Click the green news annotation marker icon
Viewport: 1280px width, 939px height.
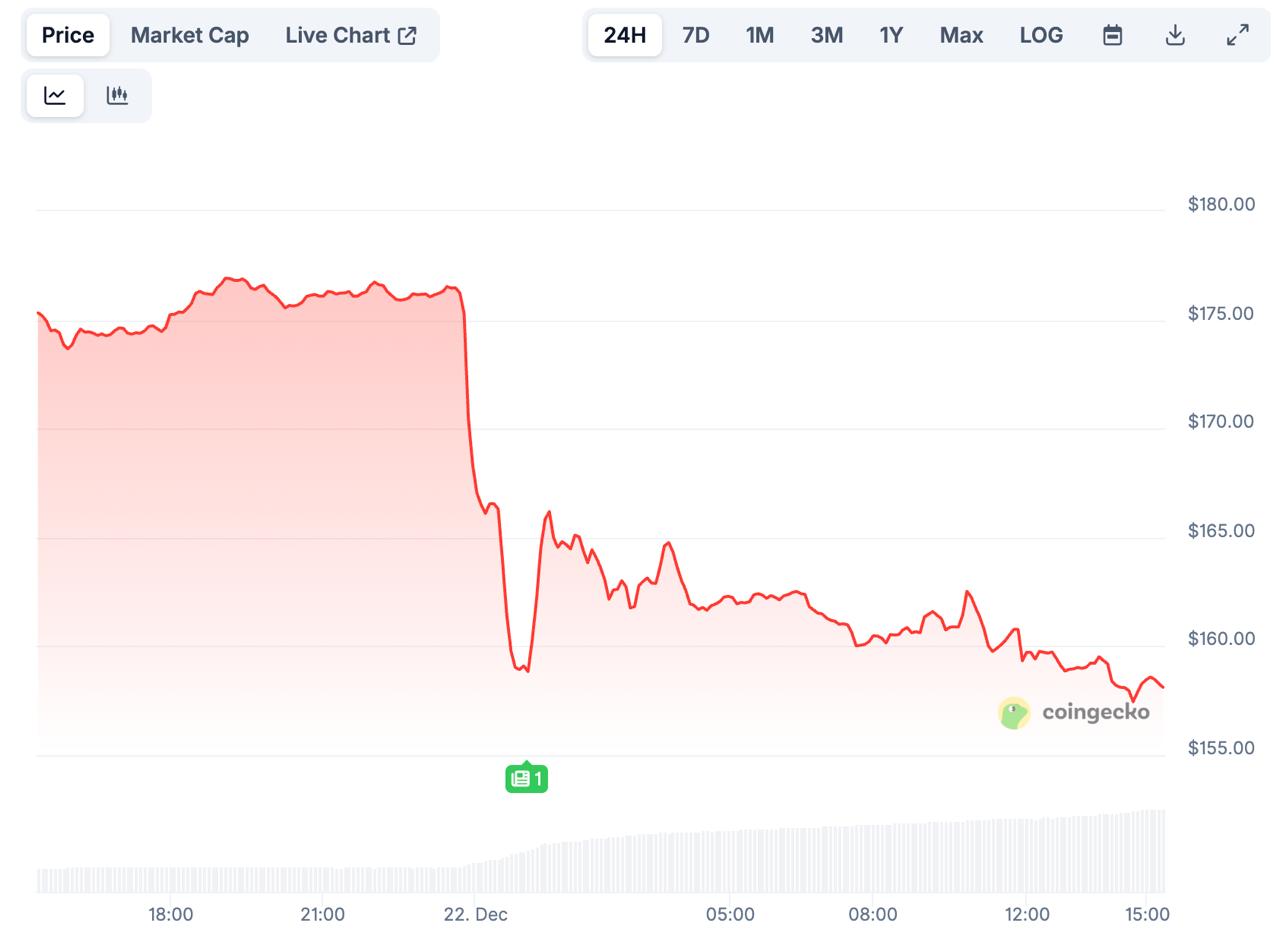pos(526,777)
